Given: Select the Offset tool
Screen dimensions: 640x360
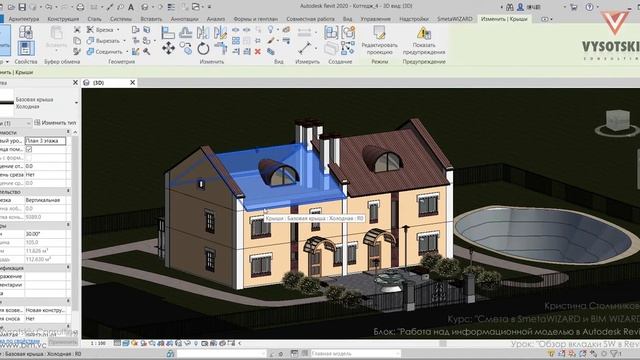Looking at the screenshot, I should 185,32.
